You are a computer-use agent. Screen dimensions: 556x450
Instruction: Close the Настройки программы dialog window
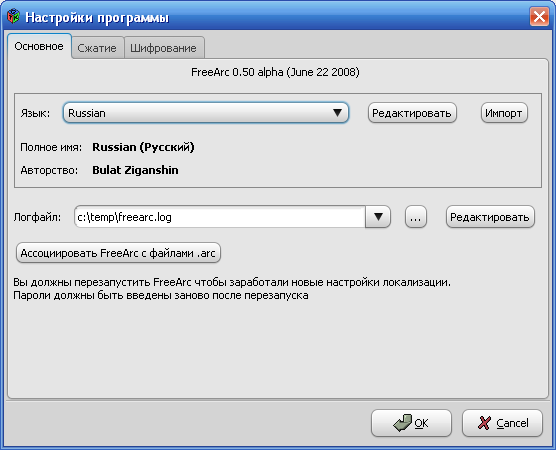539,17
